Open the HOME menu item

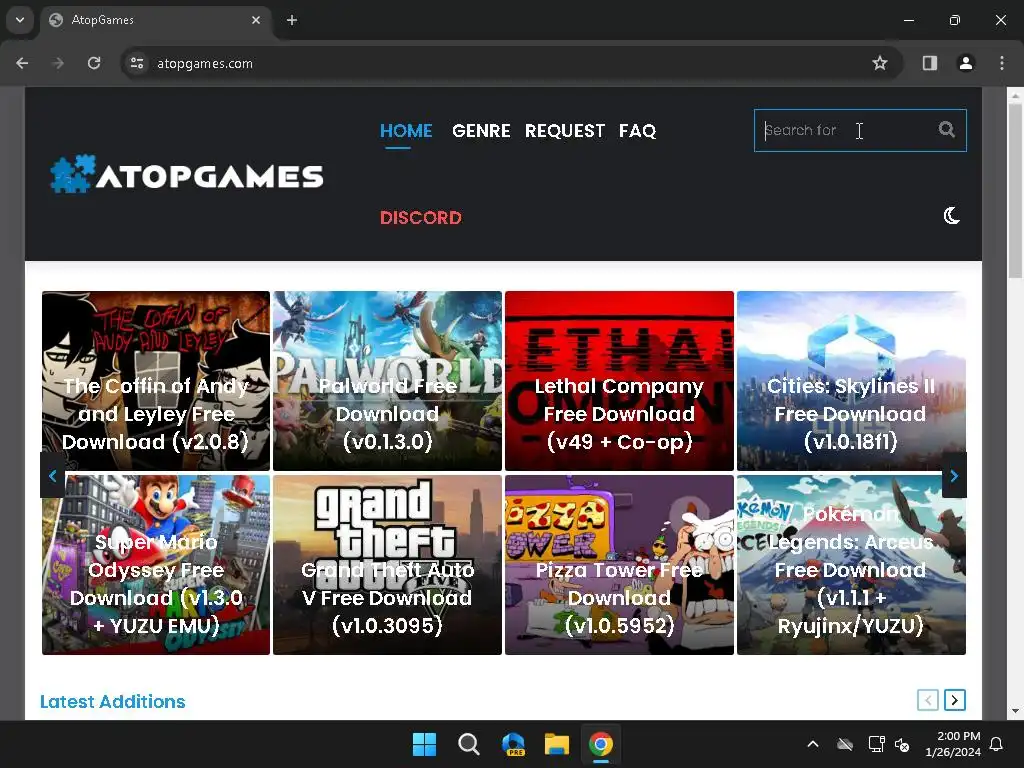click(406, 131)
